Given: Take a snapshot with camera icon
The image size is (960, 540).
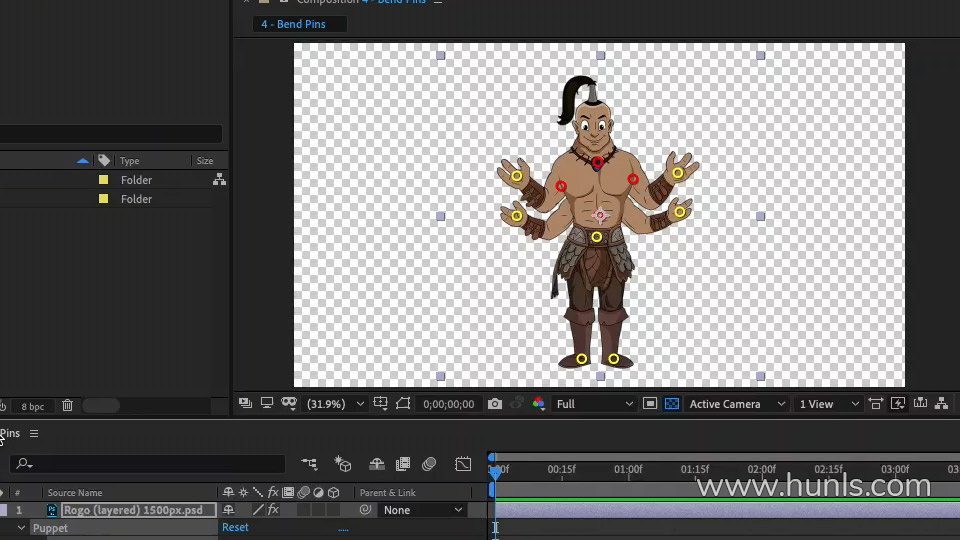Looking at the screenshot, I should coord(495,404).
